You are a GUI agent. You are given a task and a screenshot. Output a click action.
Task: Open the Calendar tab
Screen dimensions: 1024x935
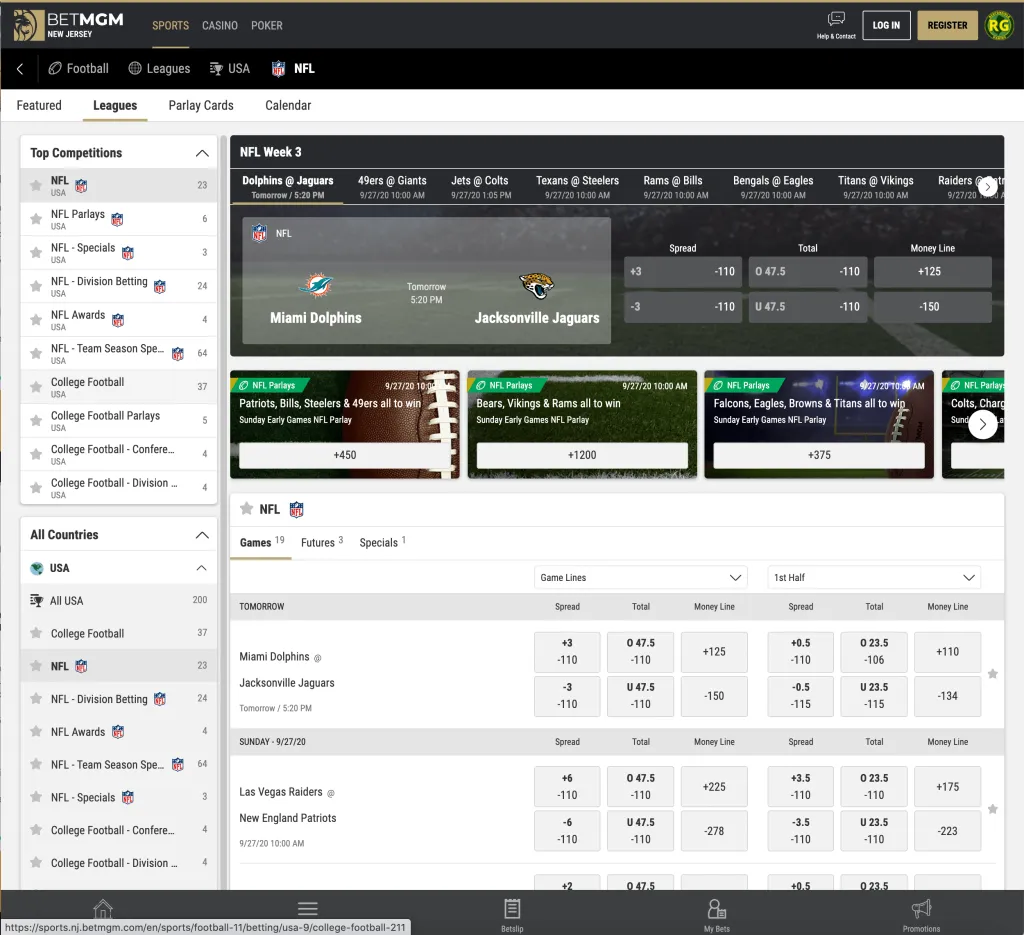click(288, 105)
